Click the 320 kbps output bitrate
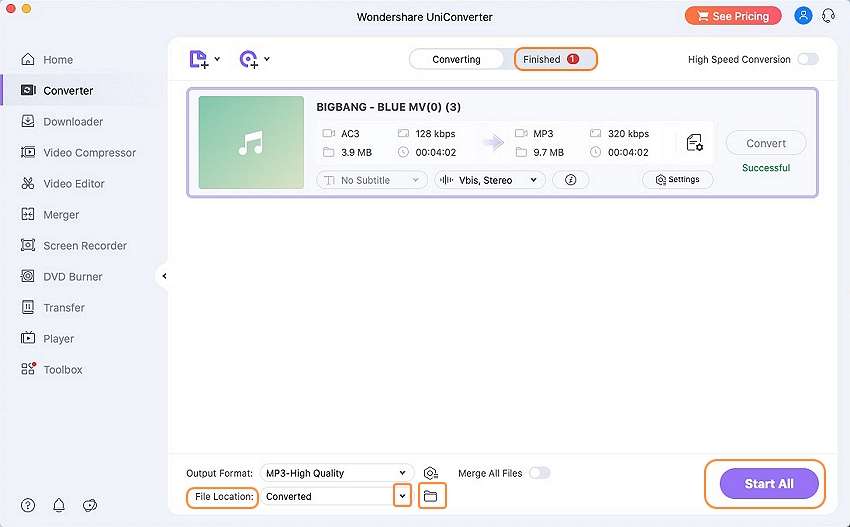This screenshot has height=527, width=850. (x=628, y=133)
